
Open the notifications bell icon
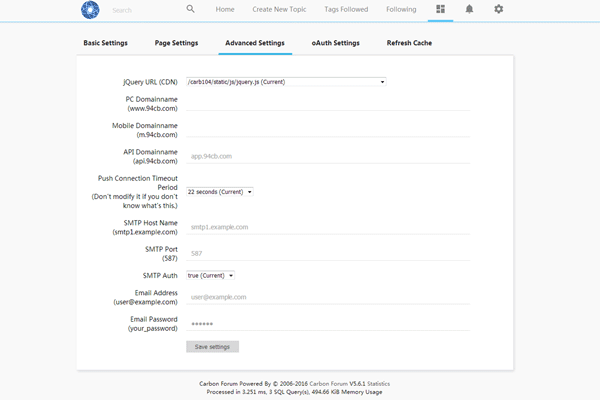tap(469, 9)
